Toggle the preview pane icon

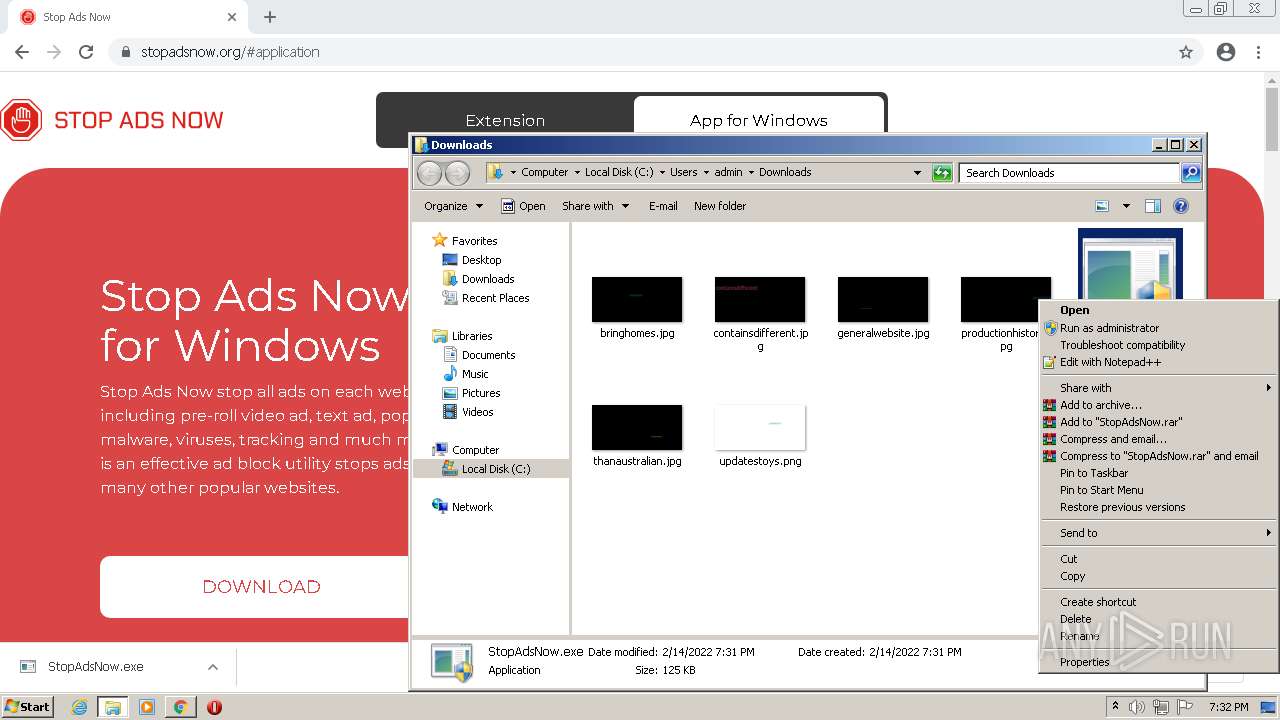pos(1153,206)
